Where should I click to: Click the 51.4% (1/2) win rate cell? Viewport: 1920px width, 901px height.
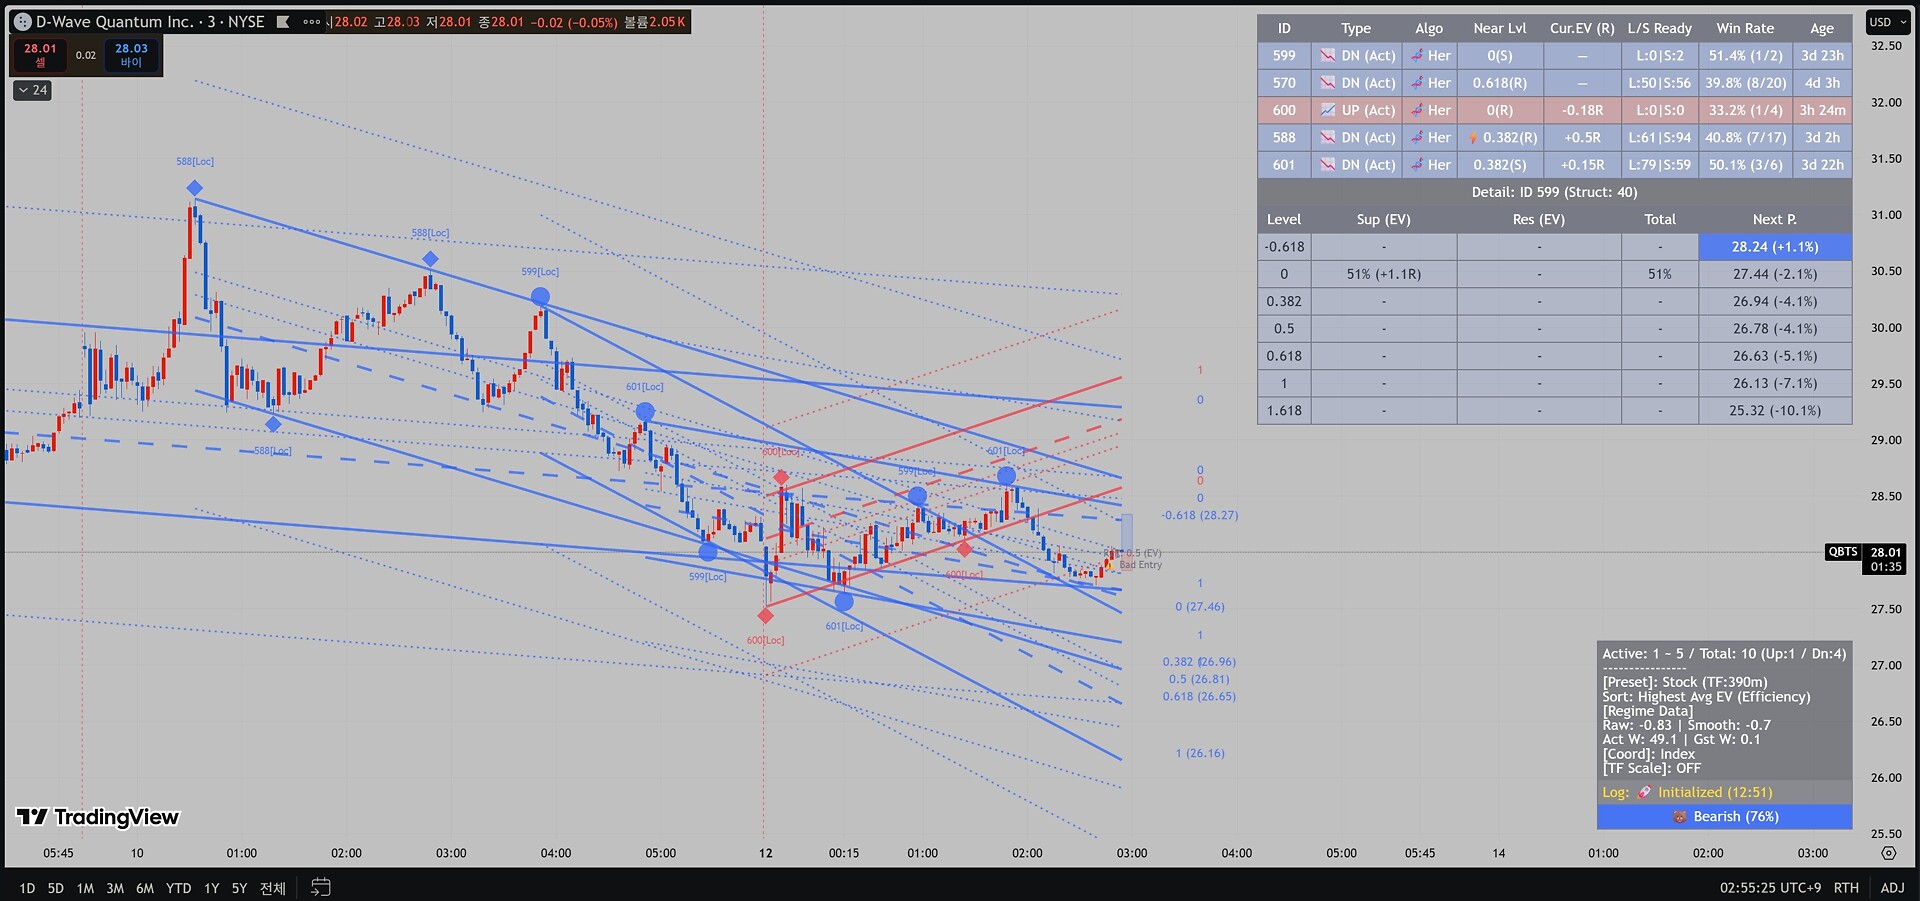[x=1745, y=56]
